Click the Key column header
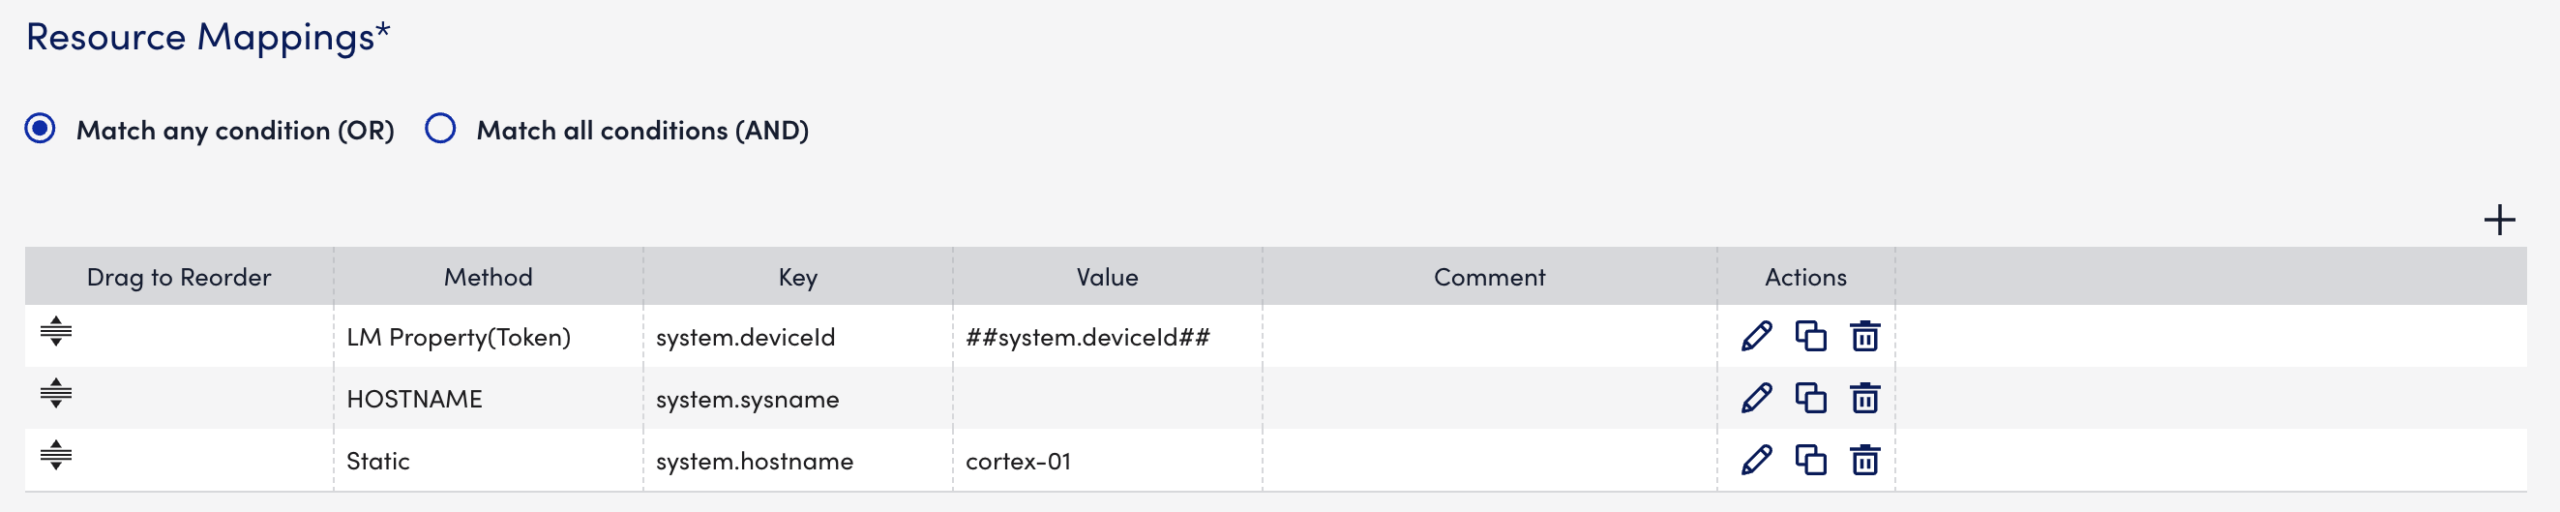Image resolution: width=2560 pixels, height=512 pixels. click(x=797, y=277)
